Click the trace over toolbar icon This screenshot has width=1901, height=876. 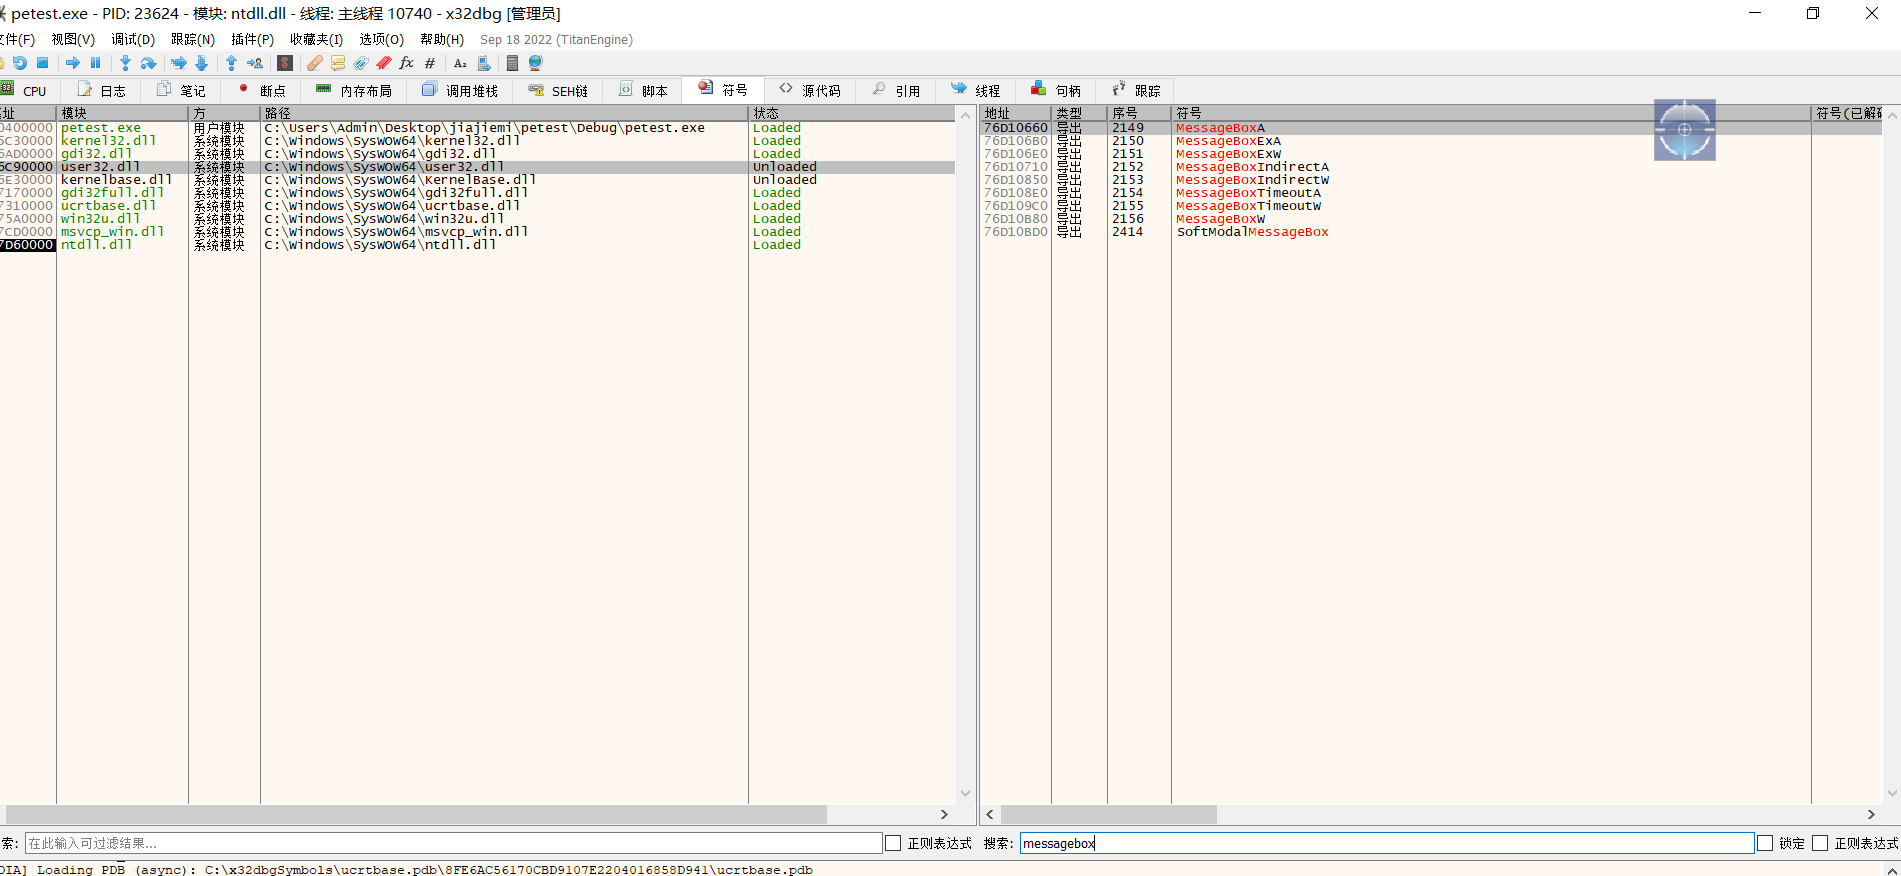202,63
